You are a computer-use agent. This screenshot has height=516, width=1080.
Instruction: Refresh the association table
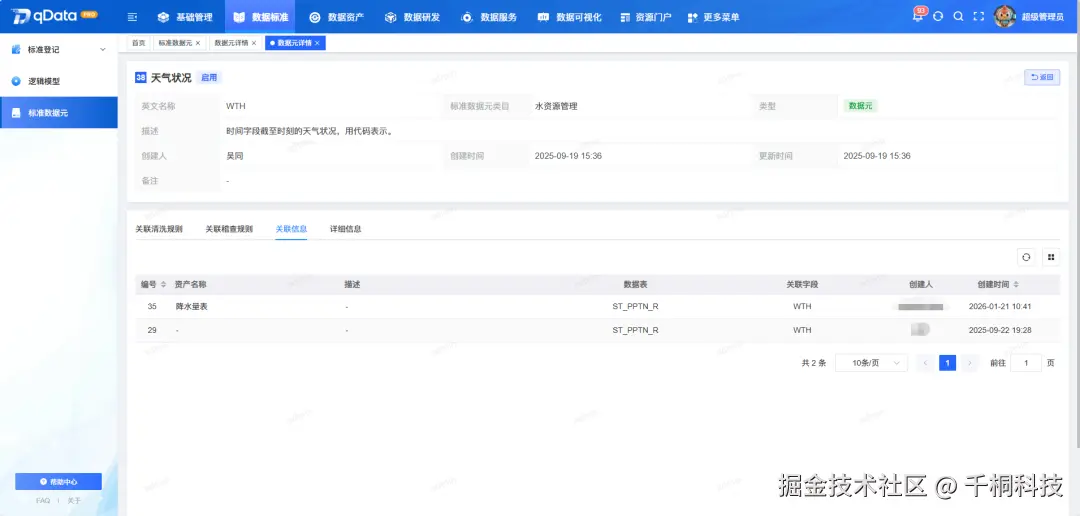[1026, 257]
